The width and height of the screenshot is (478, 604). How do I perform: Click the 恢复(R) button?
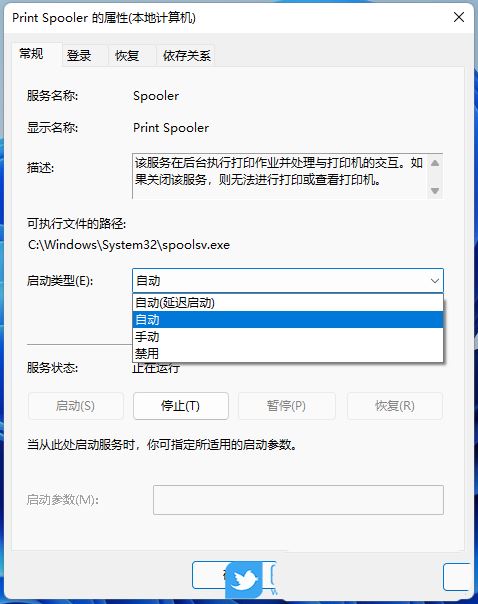(x=395, y=406)
